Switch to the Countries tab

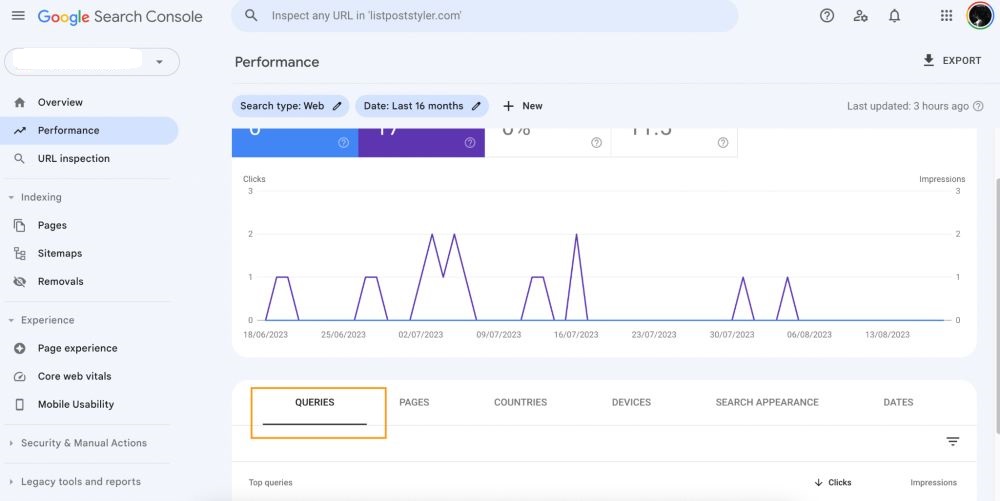click(520, 402)
